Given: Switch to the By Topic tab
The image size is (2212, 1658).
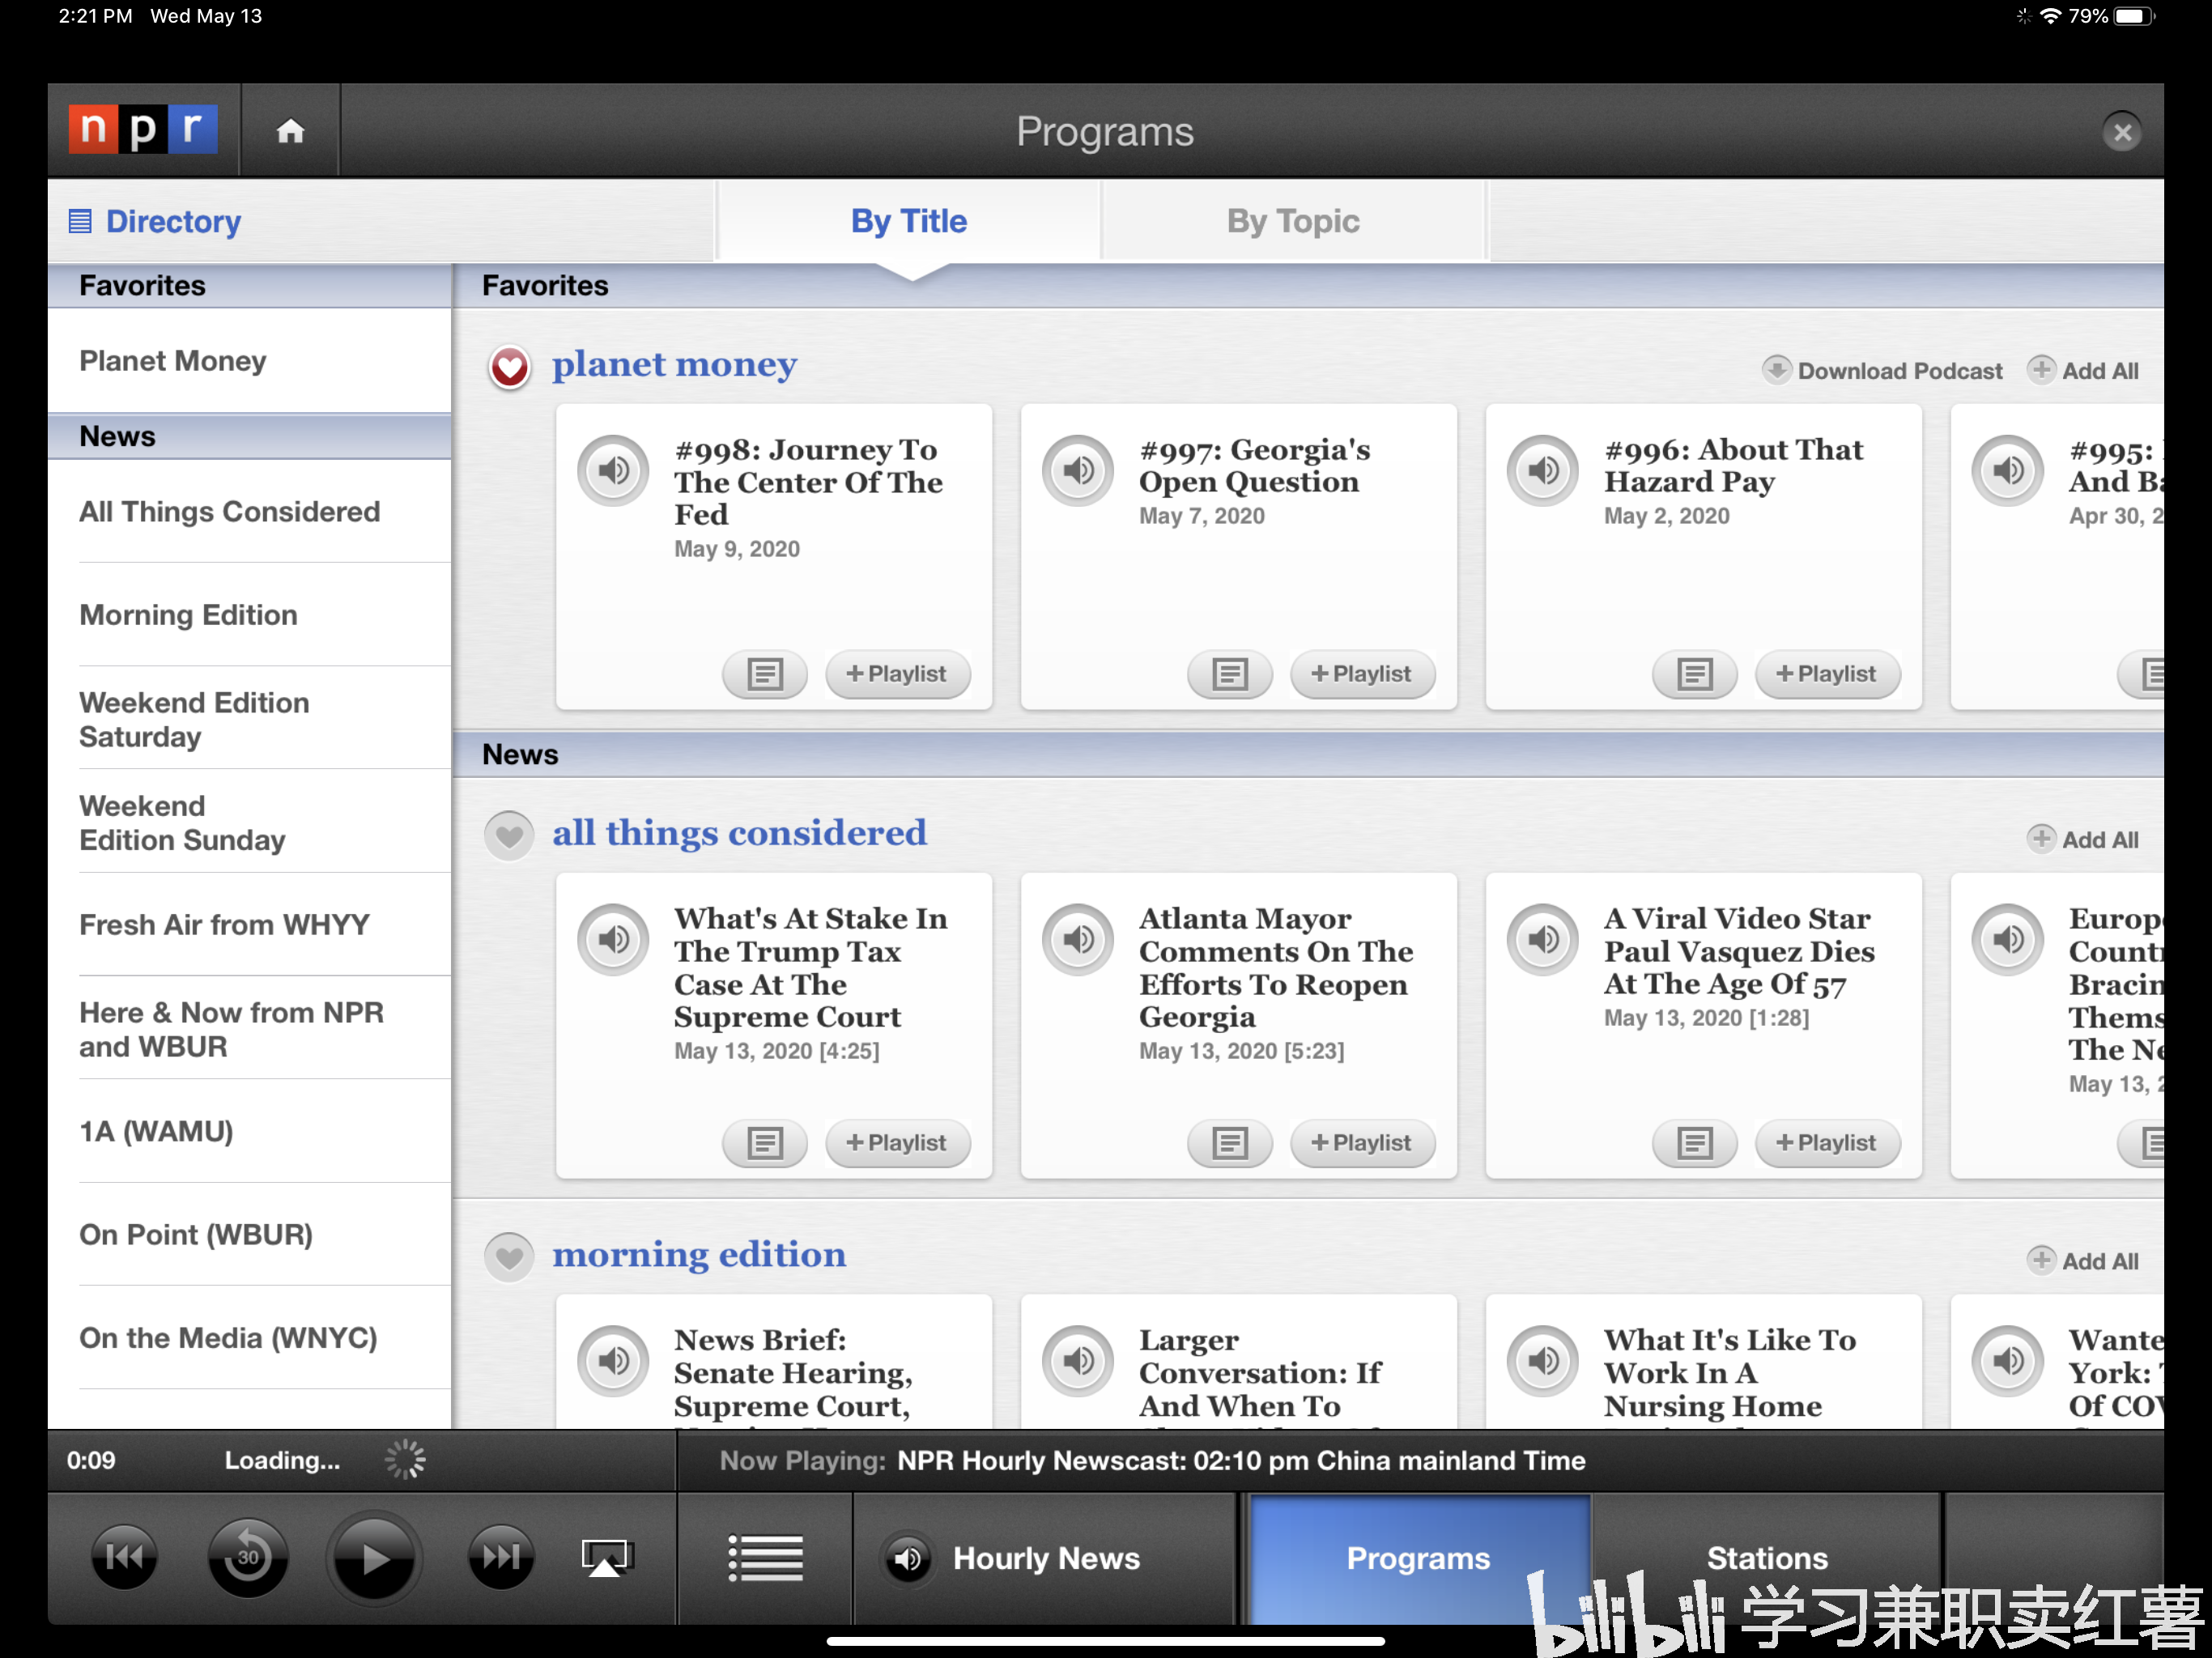Looking at the screenshot, I should click(1292, 221).
